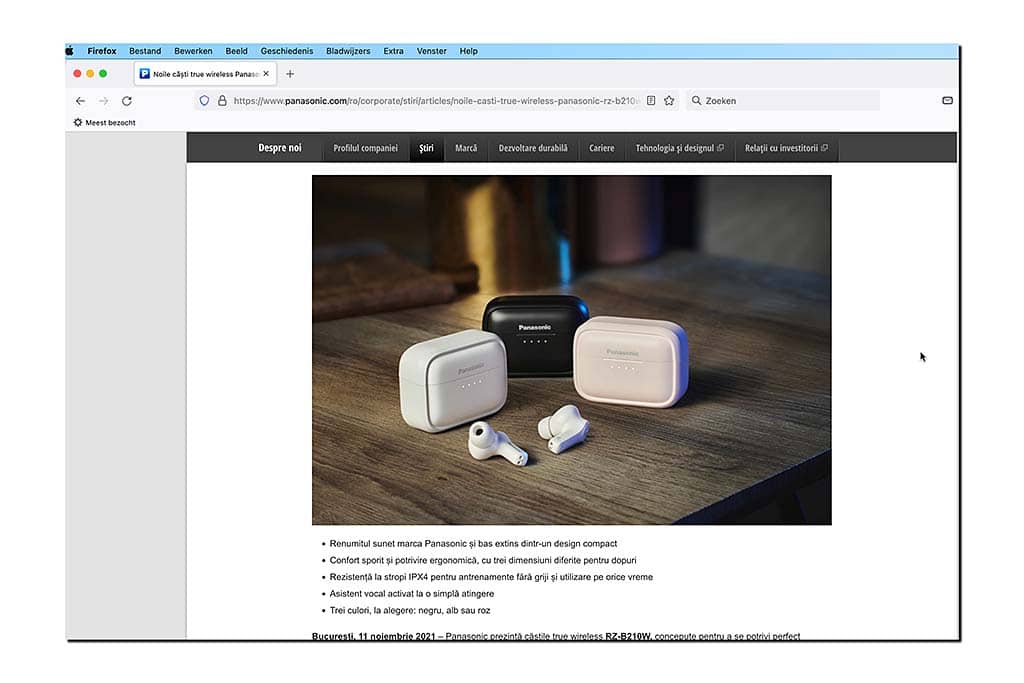The height and width of the screenshot is (683, 1024).
Task: Go back using the browser back arrow
Action: 80,101
